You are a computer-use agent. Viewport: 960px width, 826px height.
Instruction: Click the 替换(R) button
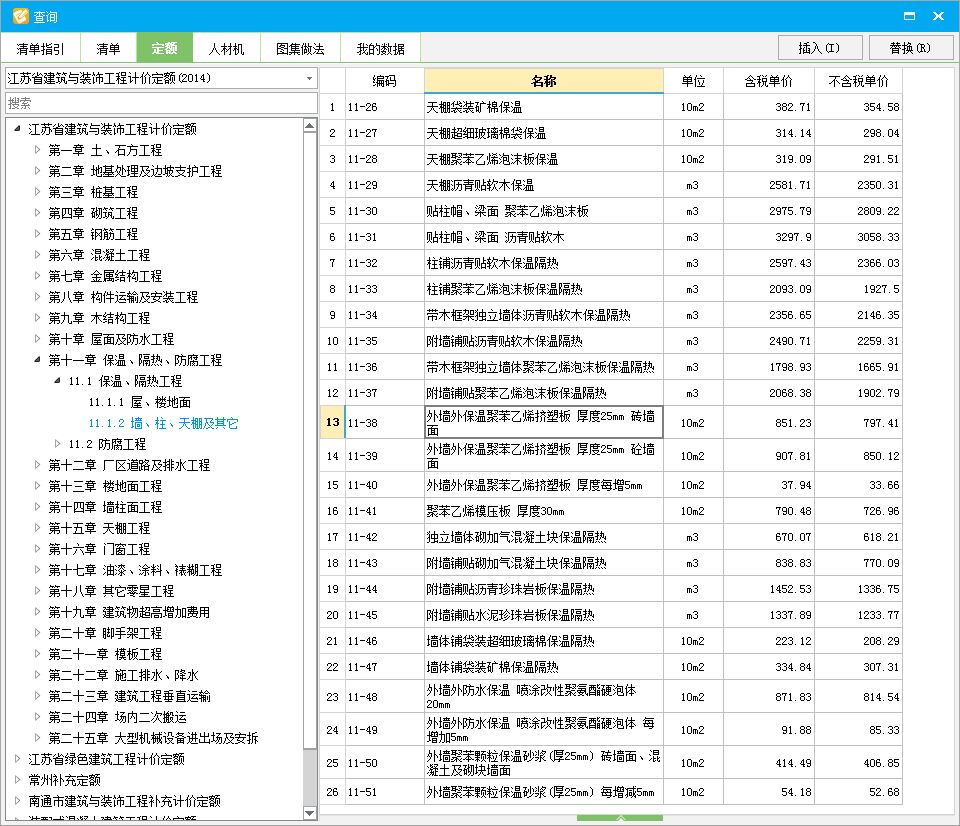click(x=910, y=47)
